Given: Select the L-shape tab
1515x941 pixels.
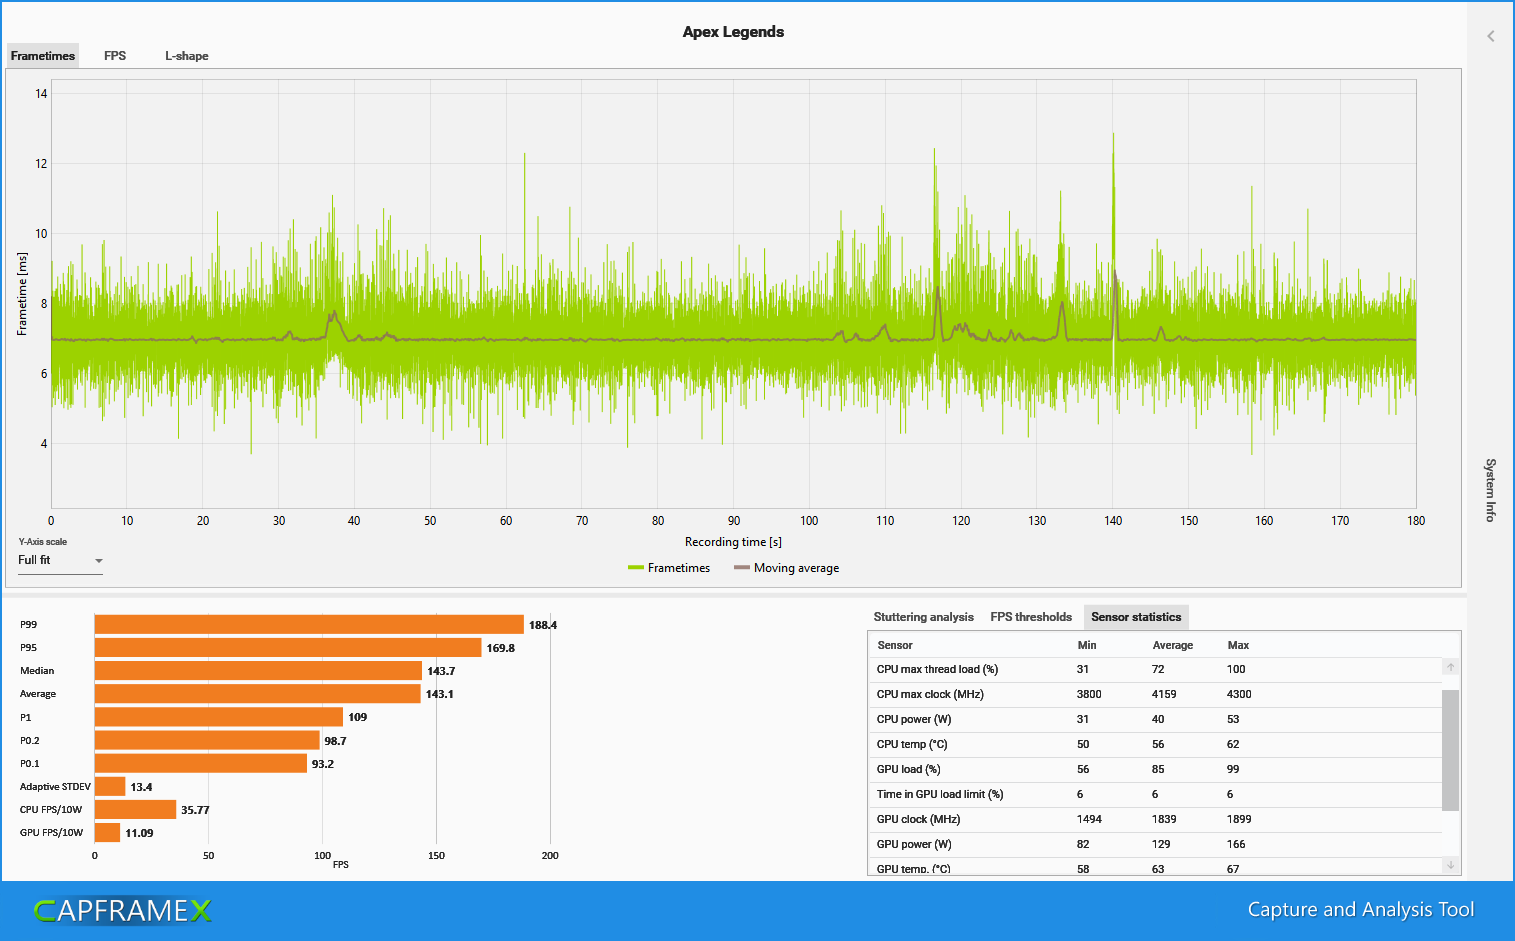Looking at the screenshot, I should (187, 56).
